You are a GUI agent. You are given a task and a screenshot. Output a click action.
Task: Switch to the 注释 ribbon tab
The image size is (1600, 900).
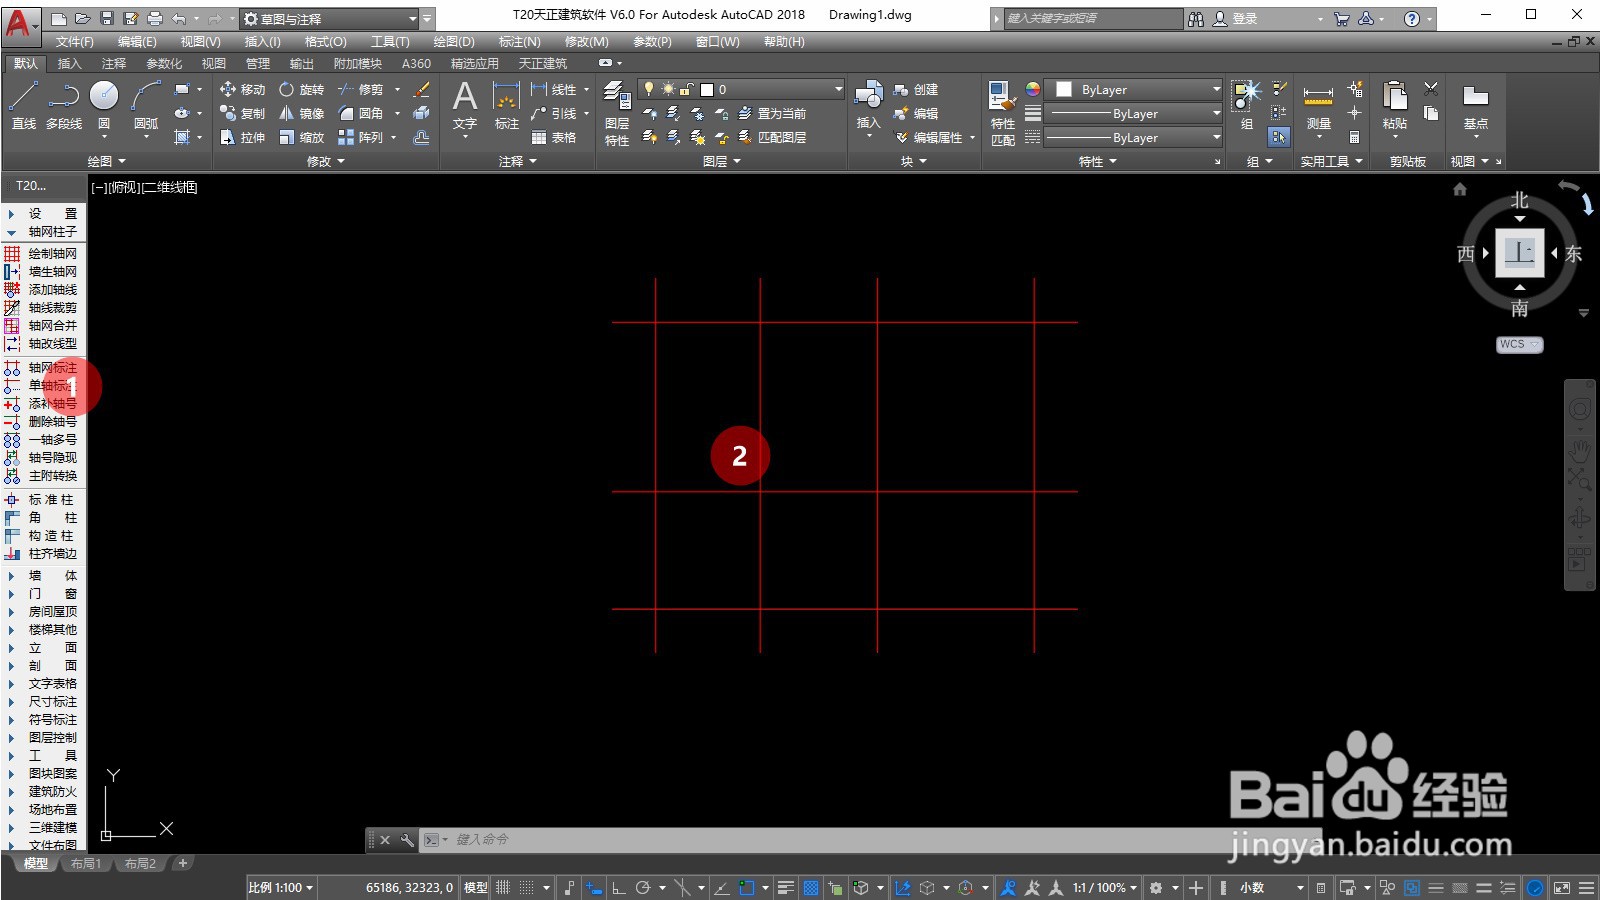point(113,63)
